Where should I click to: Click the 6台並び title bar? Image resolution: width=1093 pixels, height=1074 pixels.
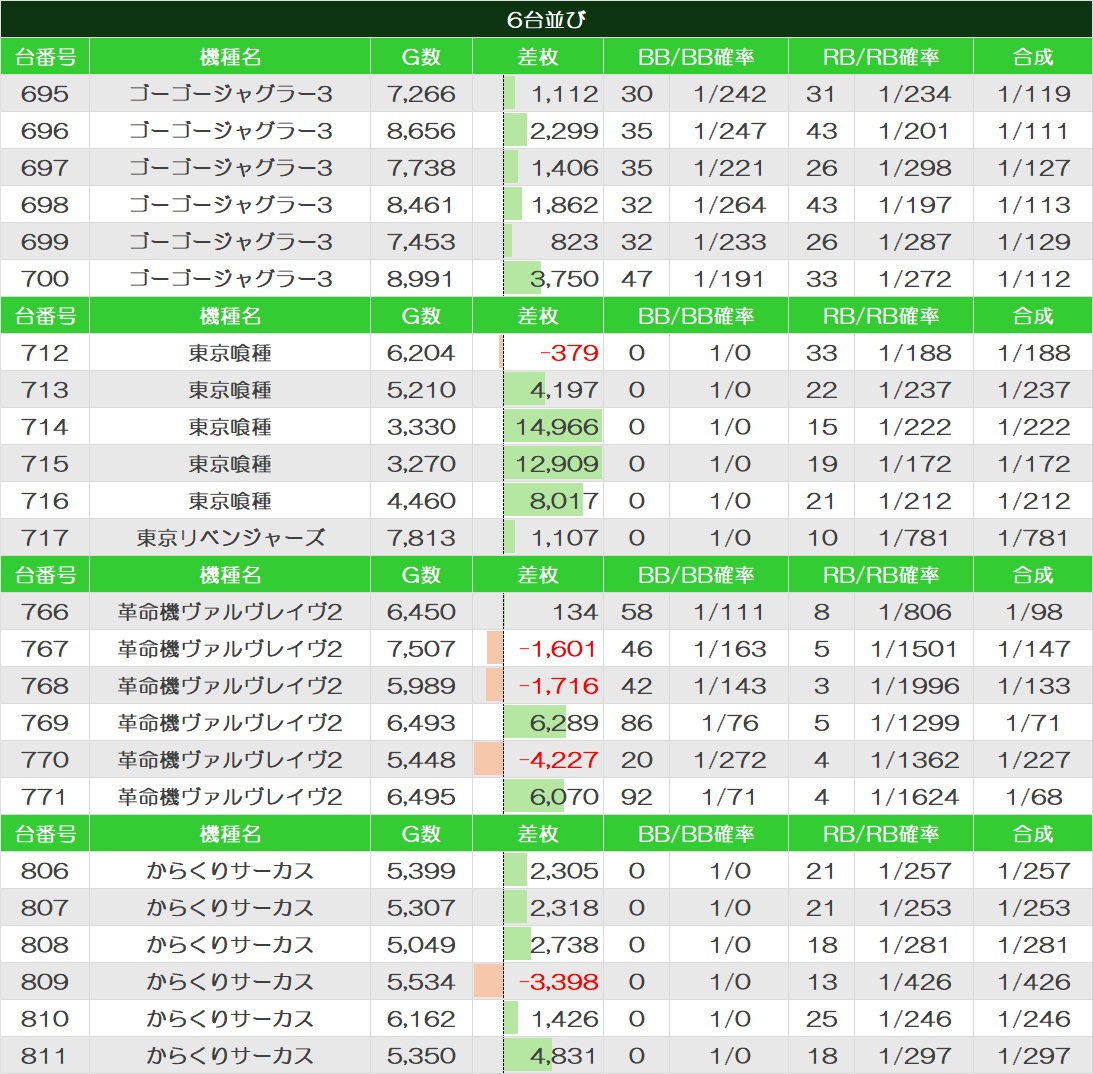pyautogui.click(x=546, y=19)
